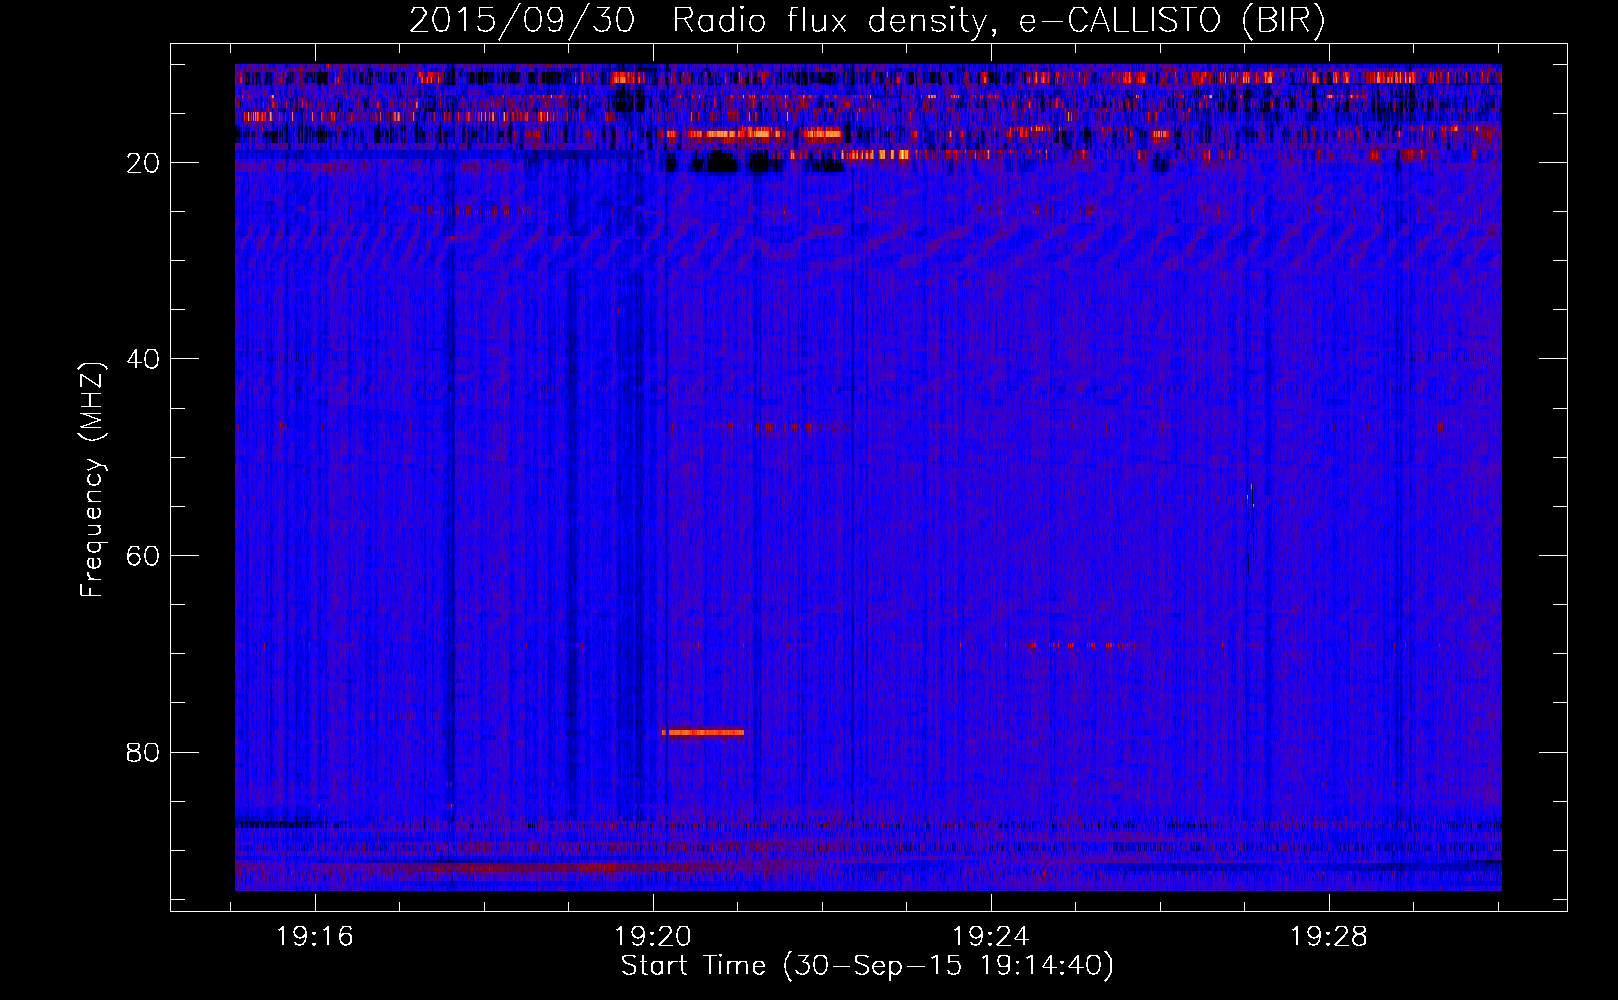The image size is (1618, 1000).
Task: Click the '19:20' time tick label
Action: point(653,937)
